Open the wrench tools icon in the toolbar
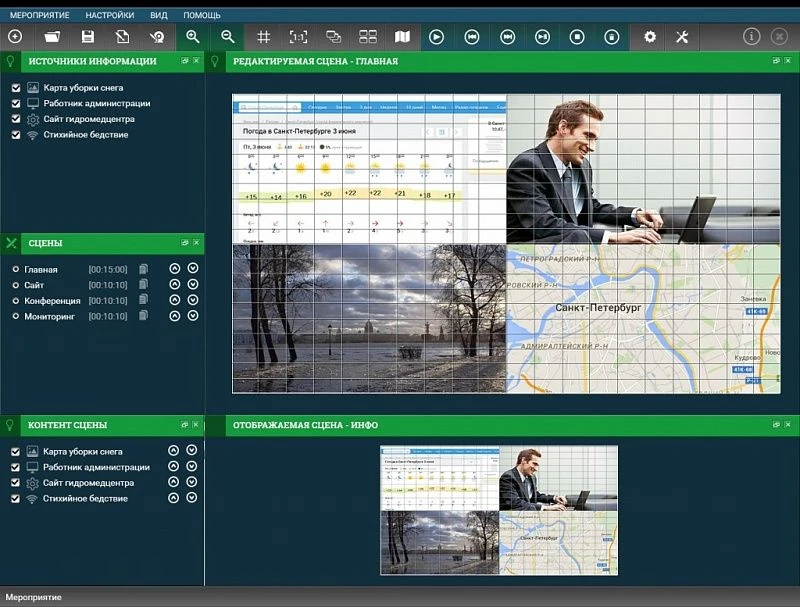The height and width of the screenshot is (607, 800). coord(683,35)
